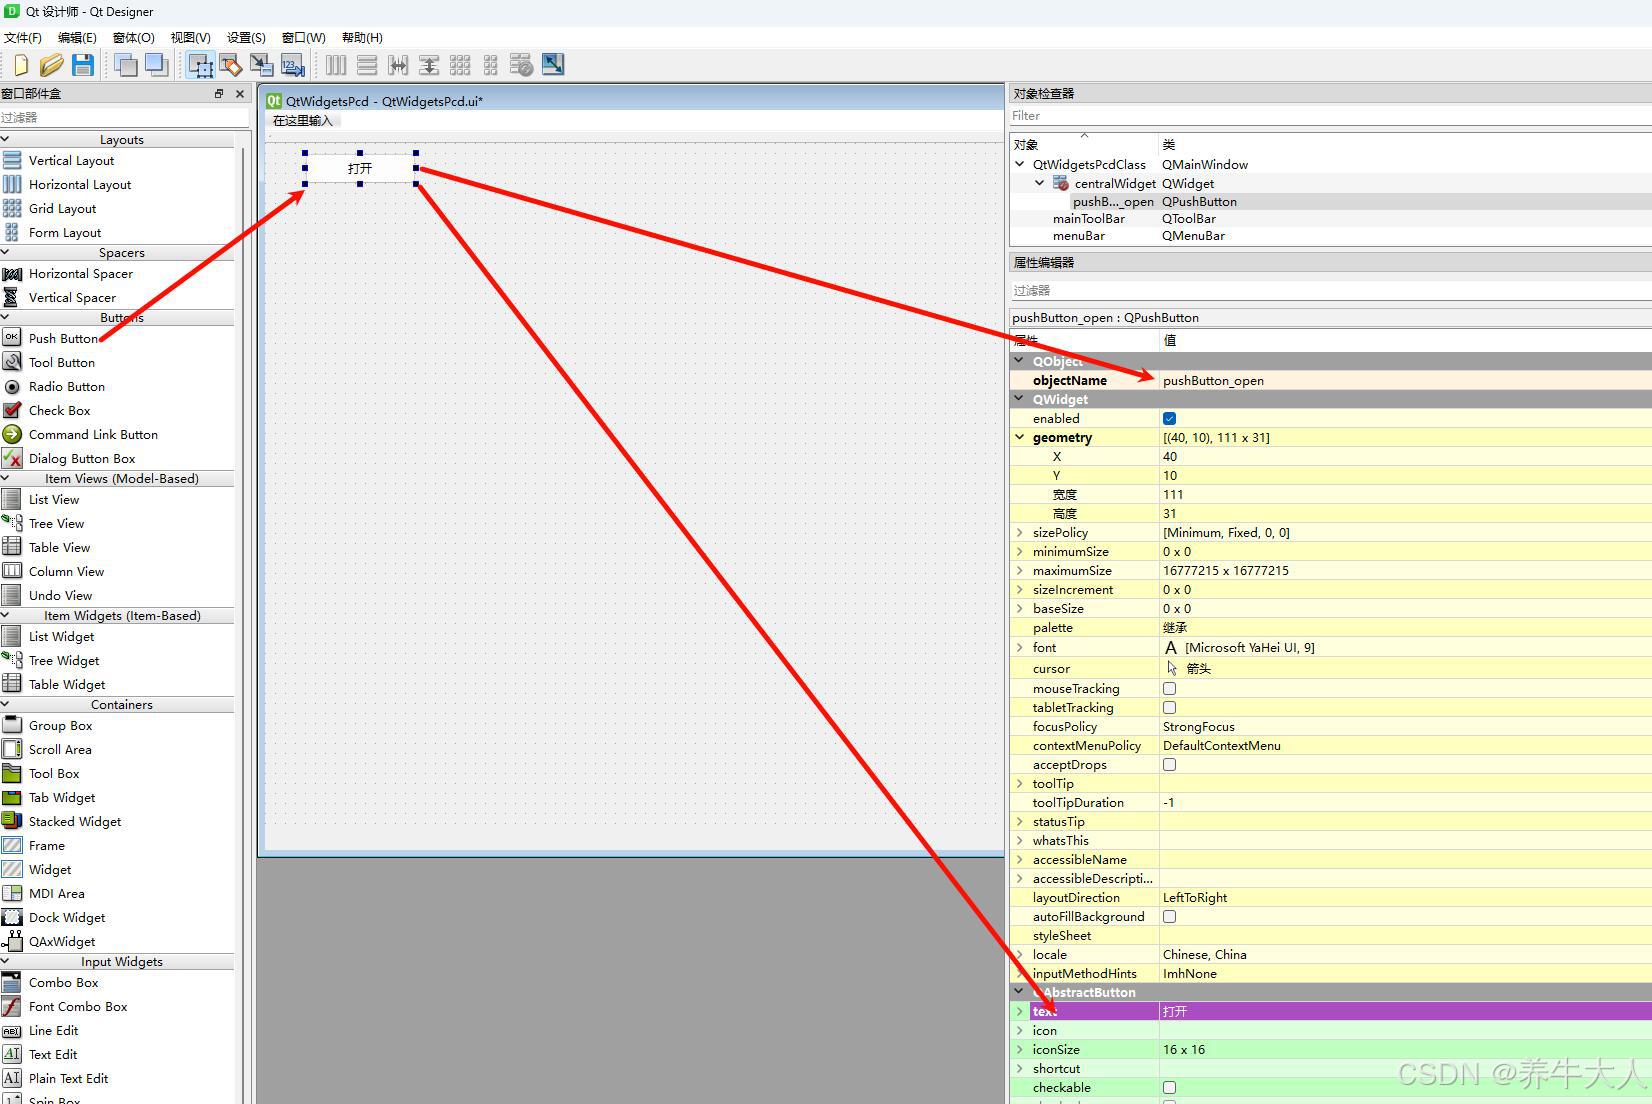Click the Bring to Front toolbar icon

click(157, 66)
